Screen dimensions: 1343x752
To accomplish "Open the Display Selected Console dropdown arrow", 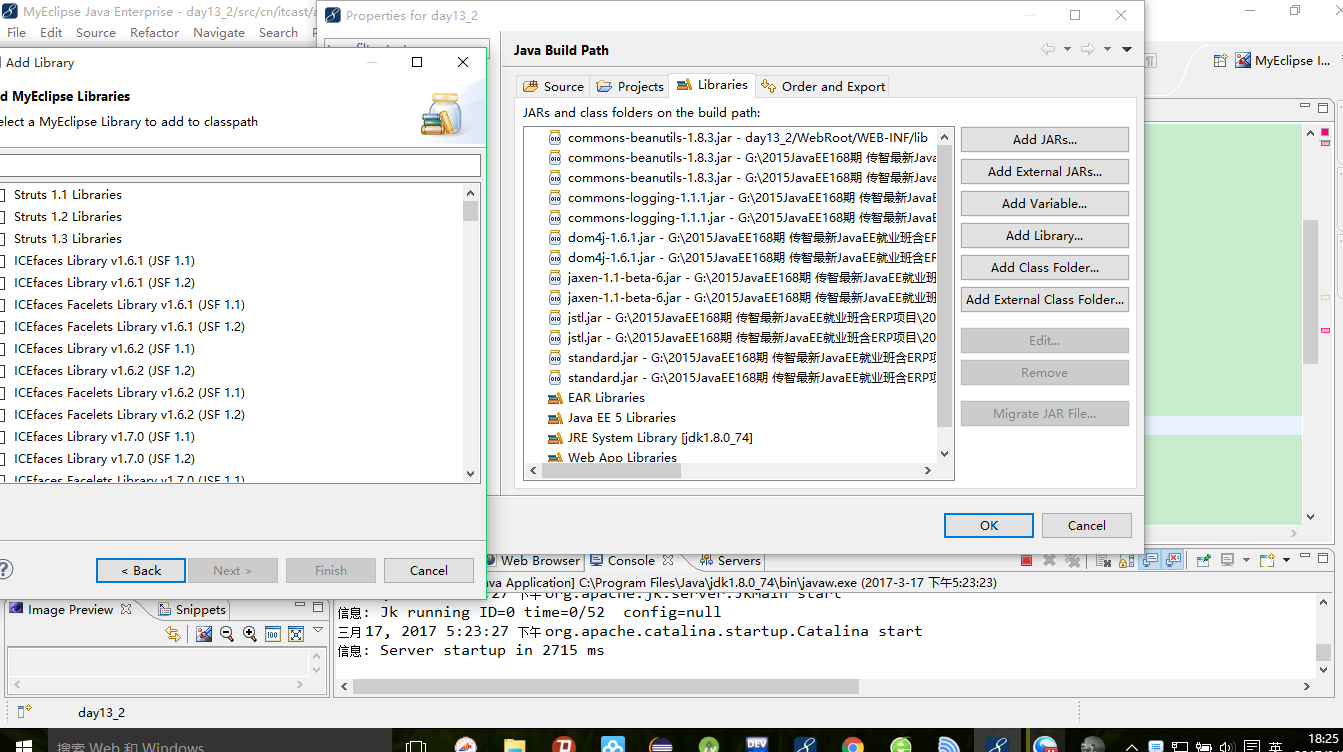I will coord(1246,560).
